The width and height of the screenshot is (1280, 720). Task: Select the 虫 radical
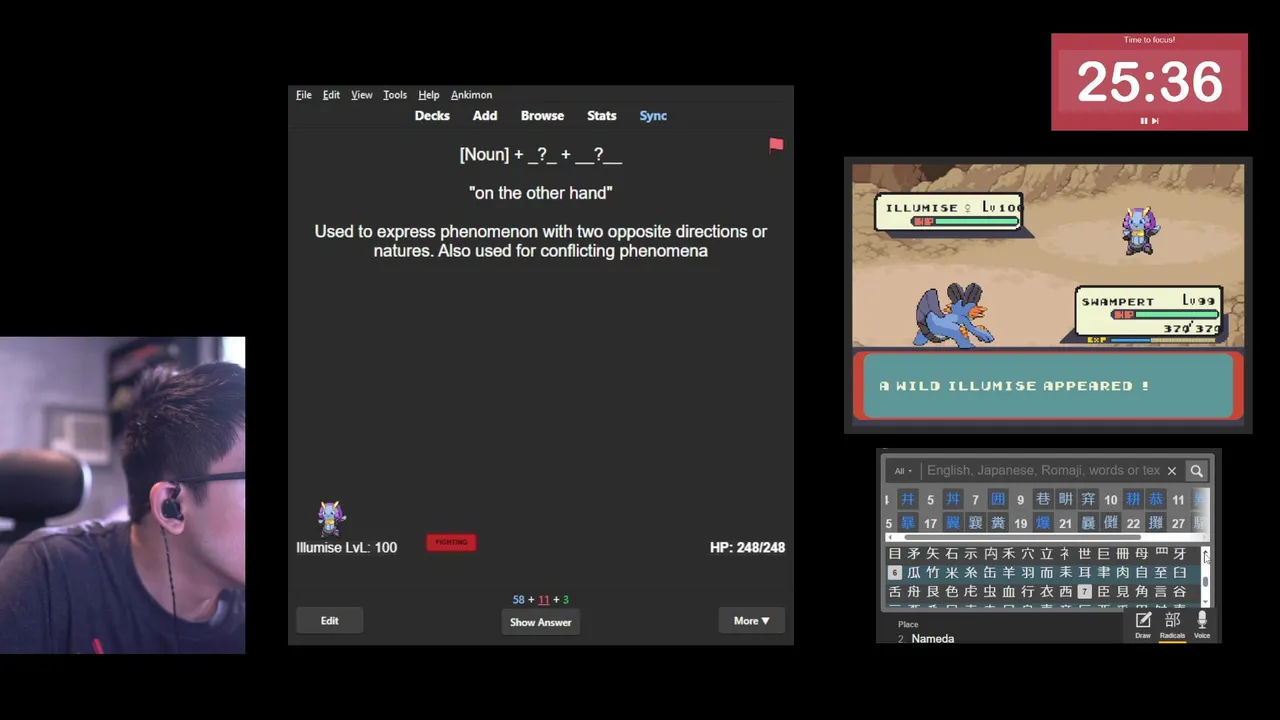[990, 592]
